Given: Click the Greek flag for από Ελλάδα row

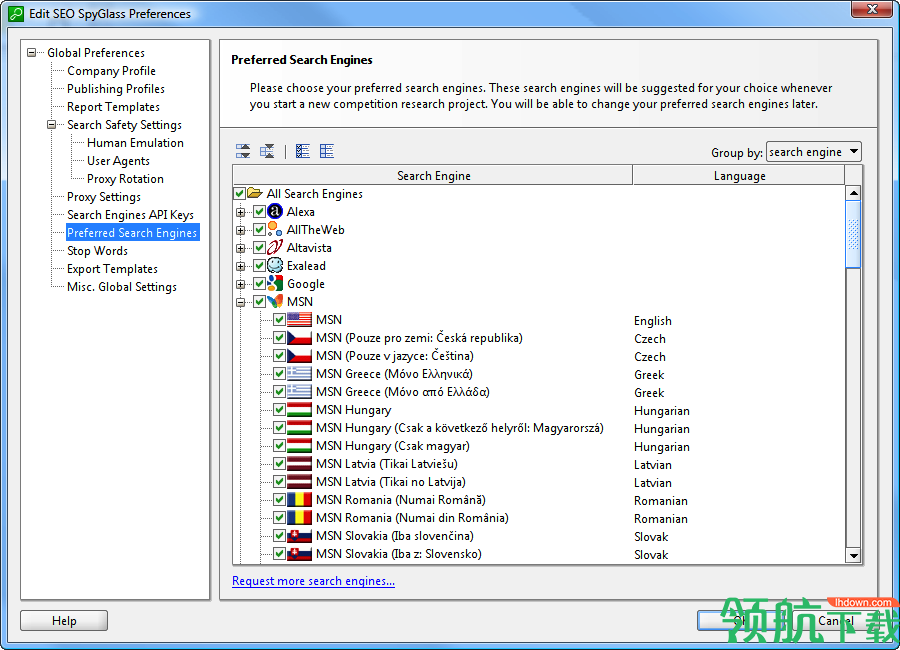Looking at the screenshot, I should 300,392.
